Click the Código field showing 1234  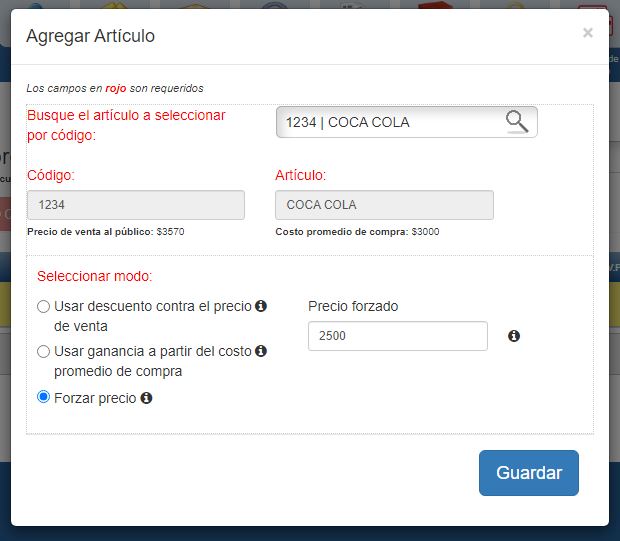point(136,205)
